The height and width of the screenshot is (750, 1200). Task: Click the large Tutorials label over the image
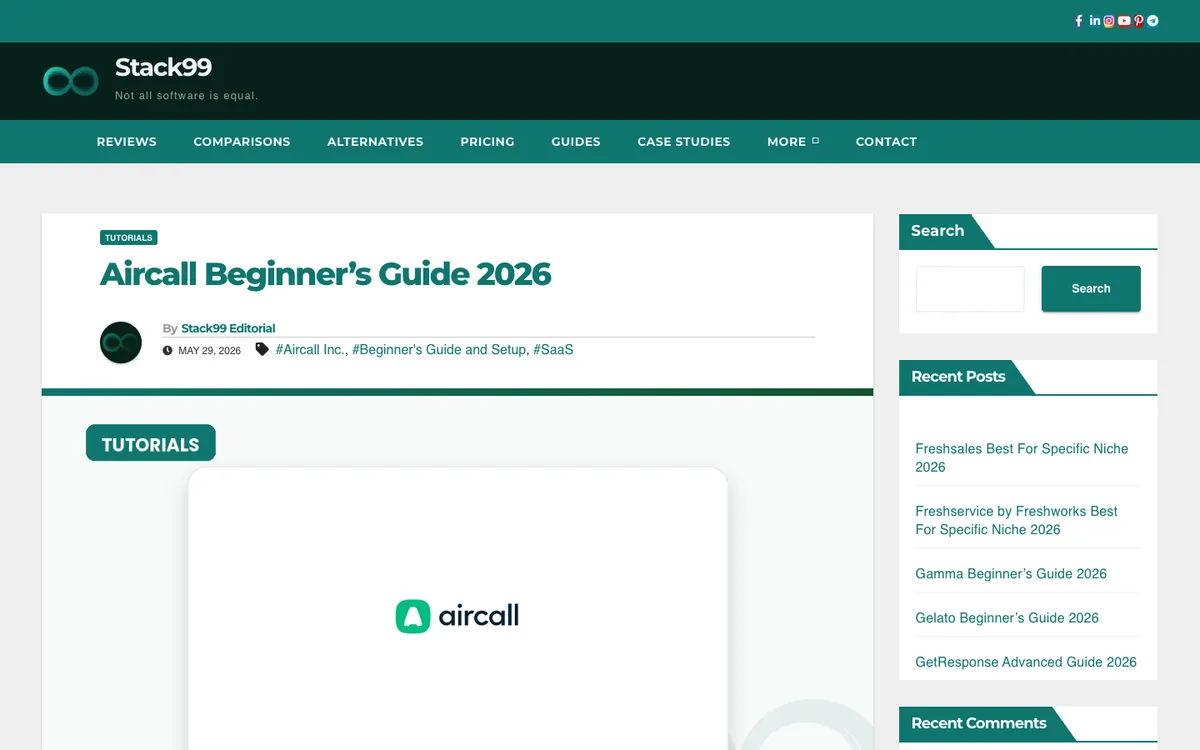tap(151, 444)
